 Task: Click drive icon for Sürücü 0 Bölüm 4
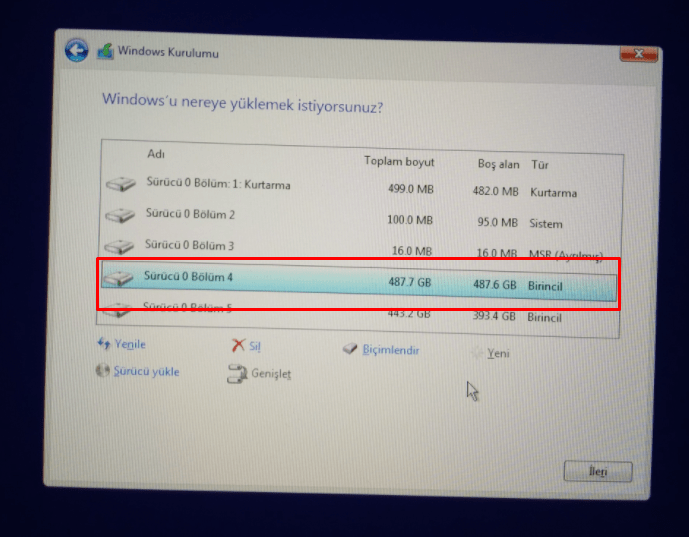pyautogui.click(x=118, y=278)
